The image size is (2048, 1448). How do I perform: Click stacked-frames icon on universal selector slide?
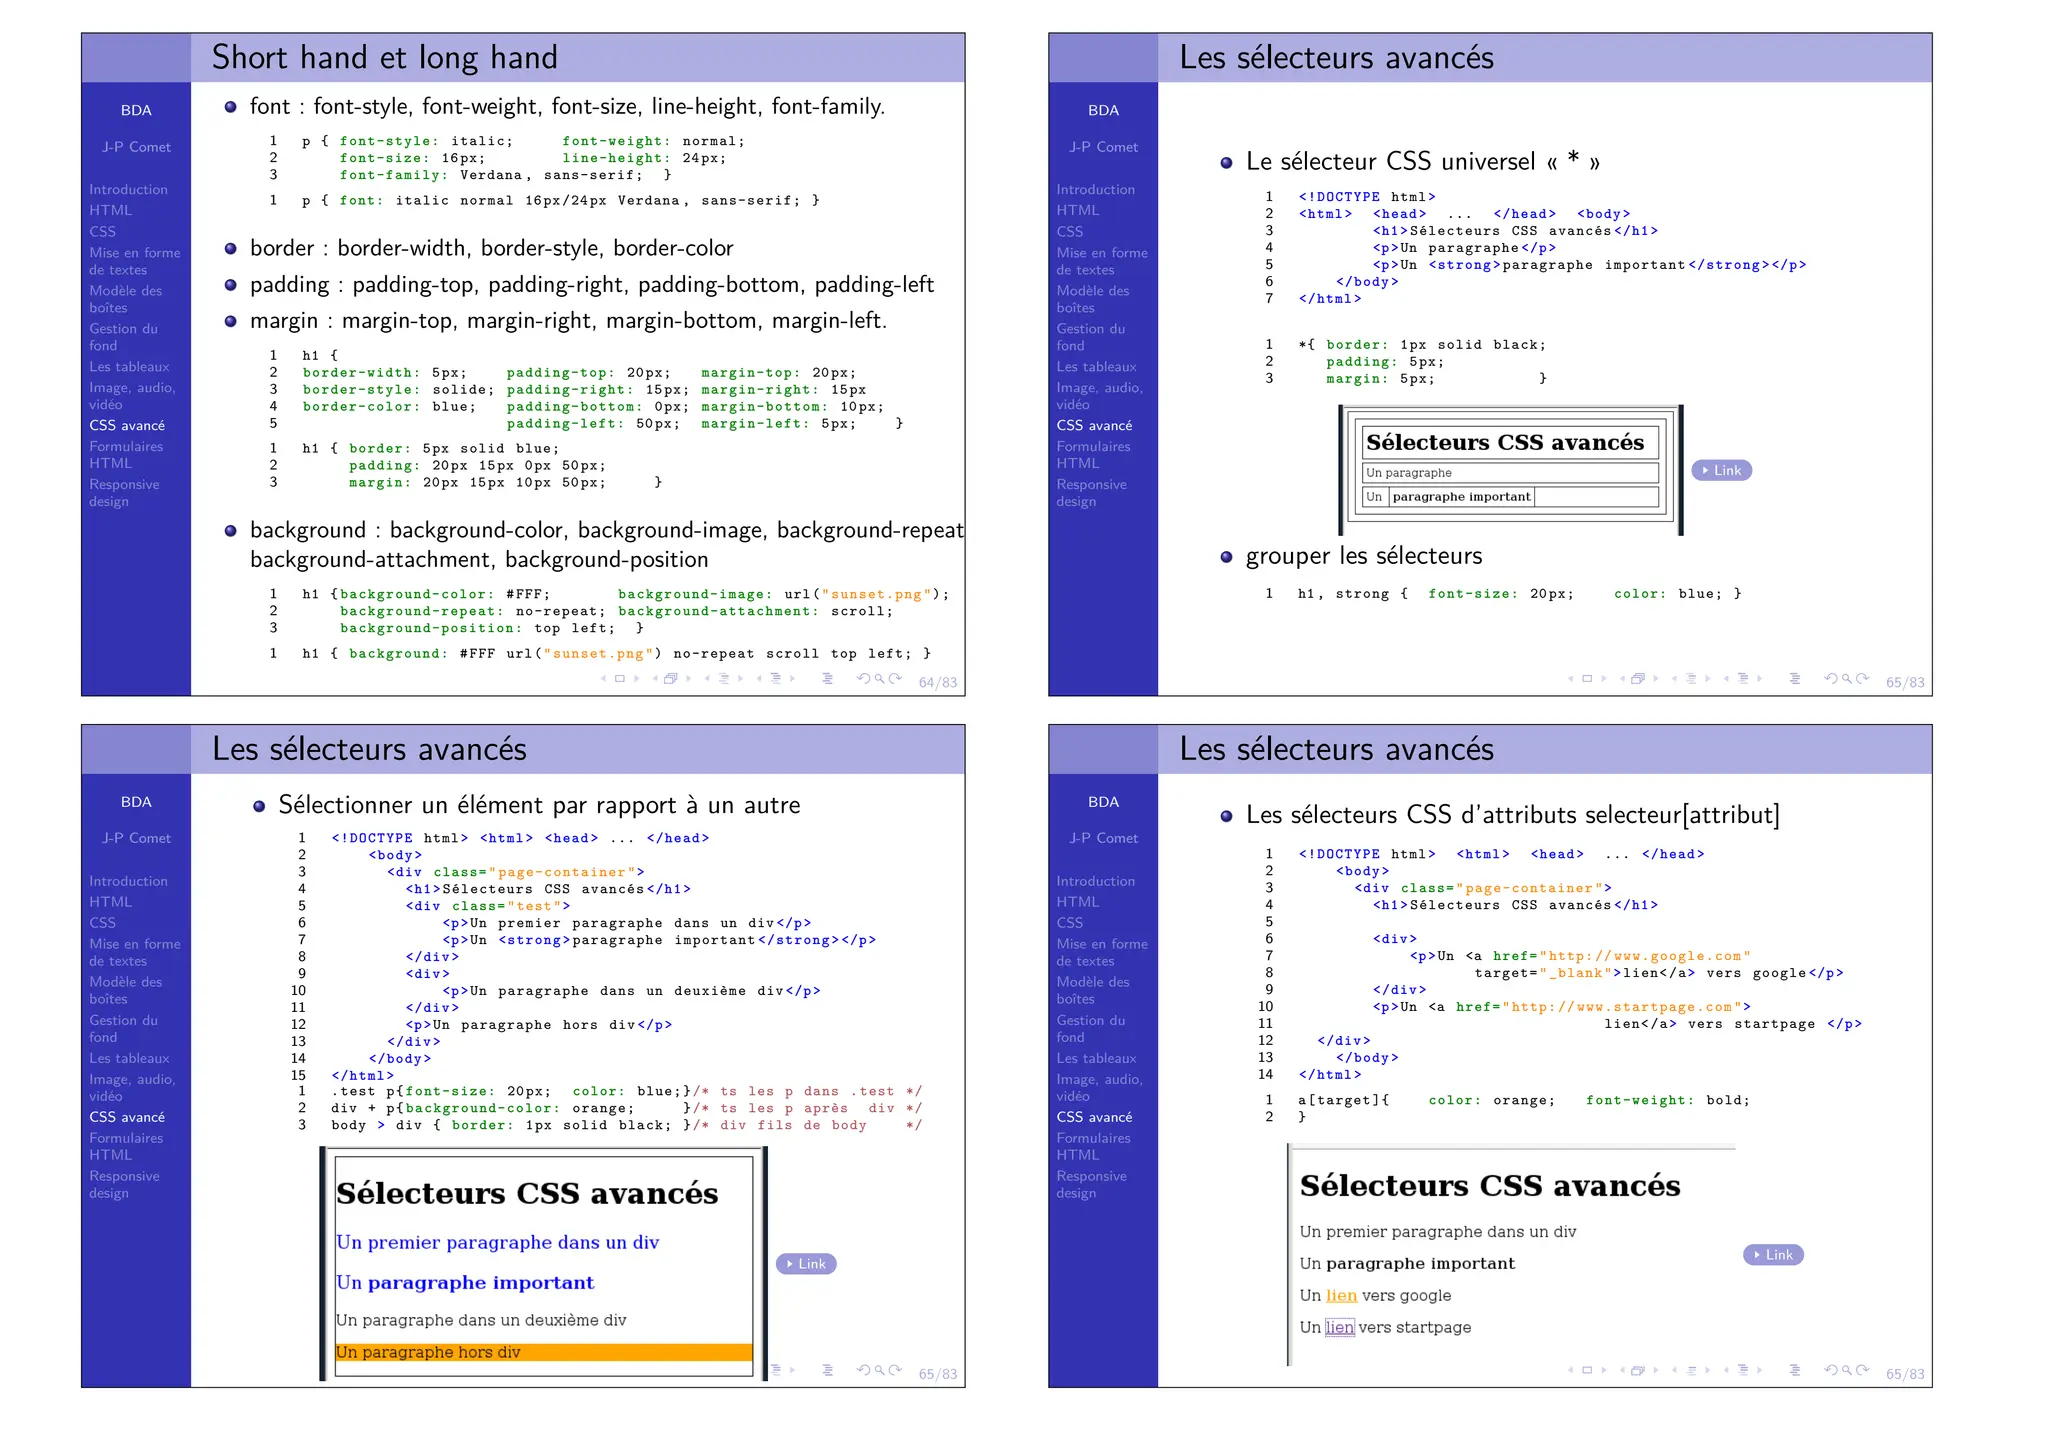point(1638,679)
